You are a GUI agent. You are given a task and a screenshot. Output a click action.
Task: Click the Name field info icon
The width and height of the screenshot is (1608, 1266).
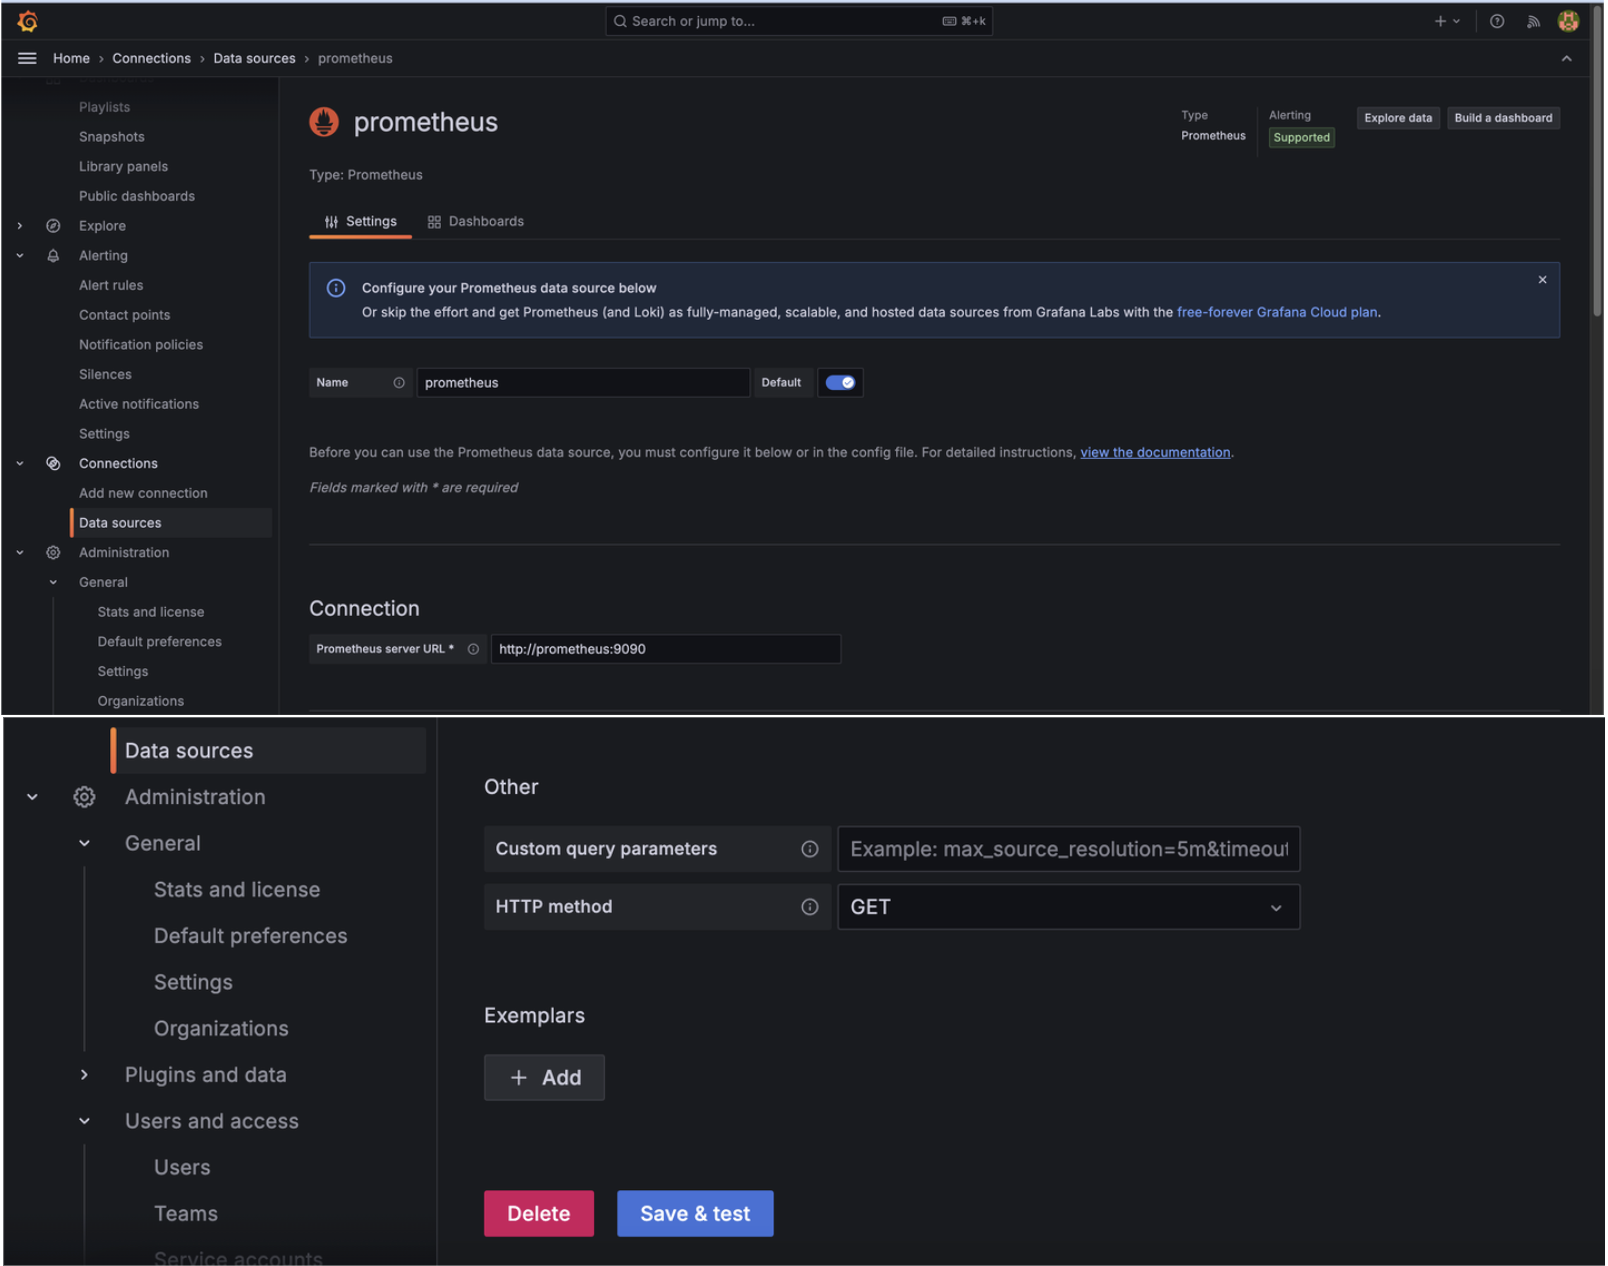click(399, 383)
